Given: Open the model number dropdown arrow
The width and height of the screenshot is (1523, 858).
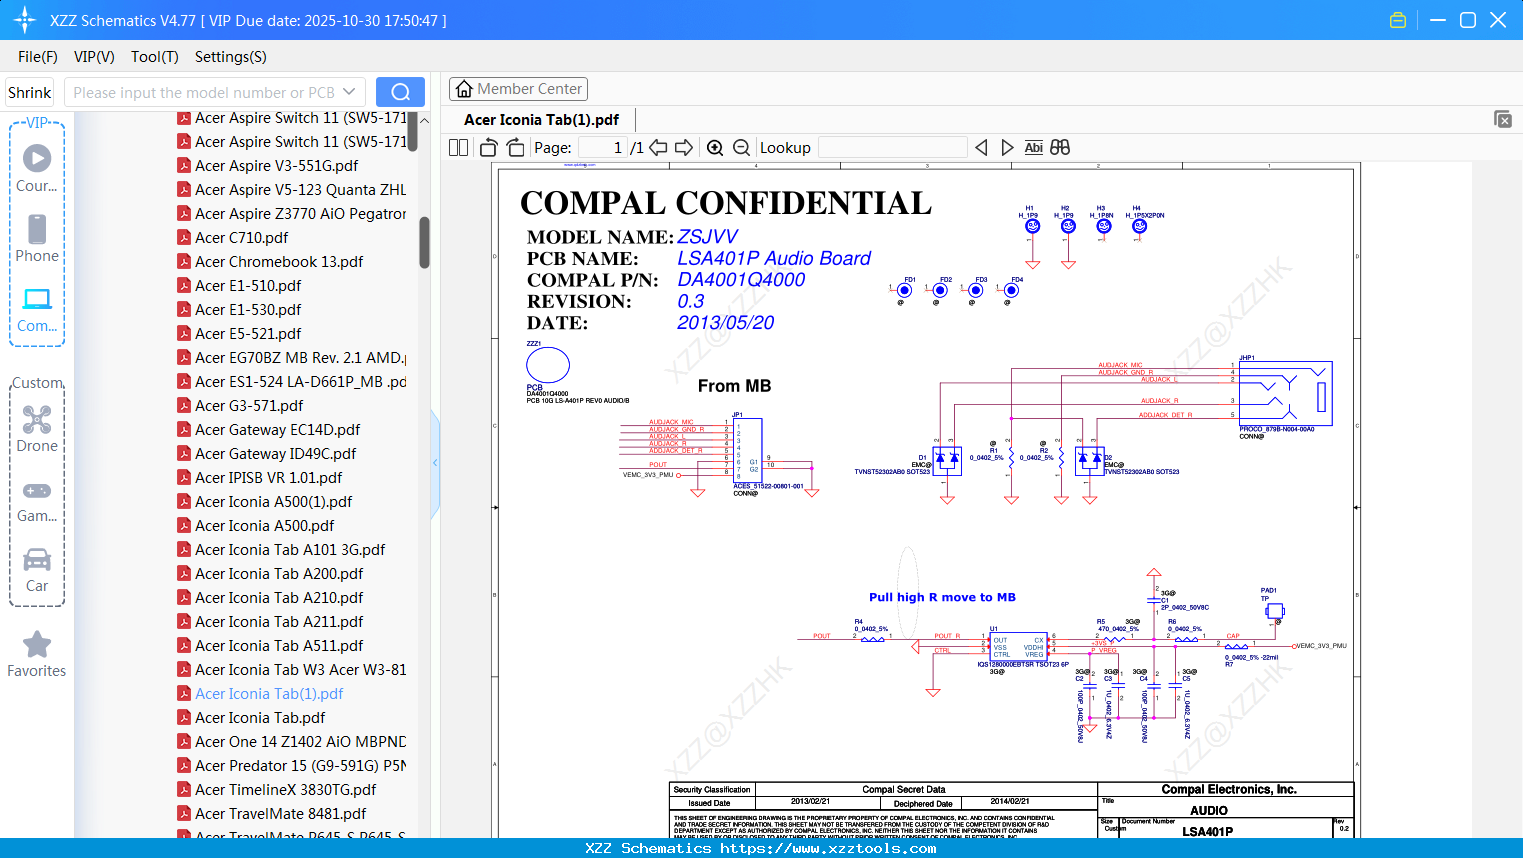Looking at the screenshot, I should 349,92.
